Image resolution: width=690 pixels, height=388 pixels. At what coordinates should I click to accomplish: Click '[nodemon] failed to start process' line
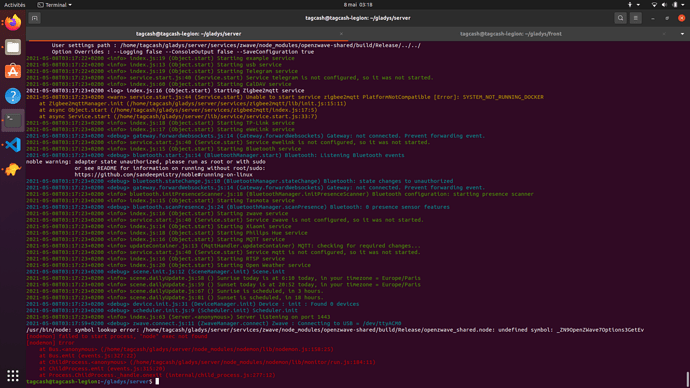pos(117,337)
